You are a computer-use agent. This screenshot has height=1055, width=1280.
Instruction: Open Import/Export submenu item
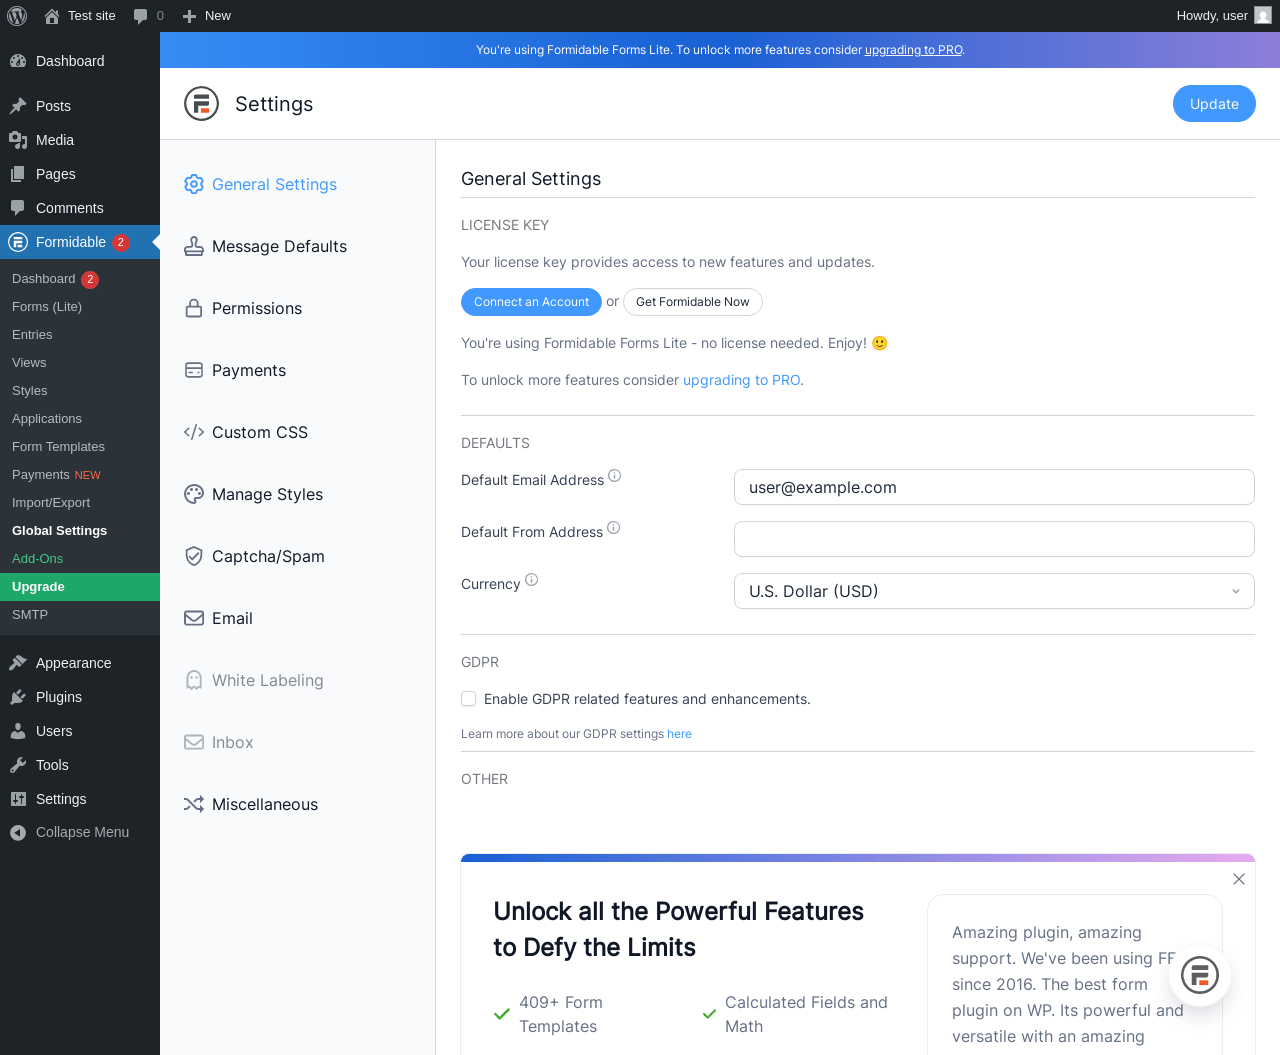click(x=80, y=503)
